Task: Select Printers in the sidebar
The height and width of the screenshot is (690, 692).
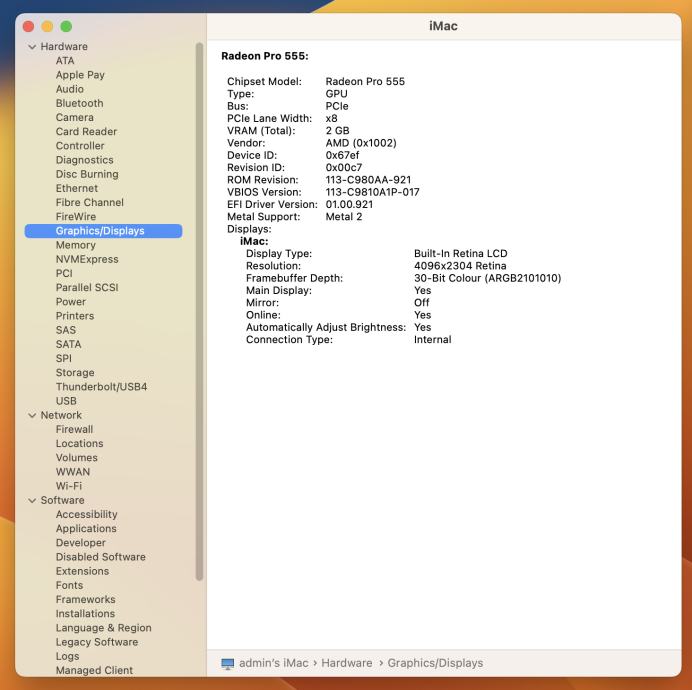Action: tap(75, 316)
